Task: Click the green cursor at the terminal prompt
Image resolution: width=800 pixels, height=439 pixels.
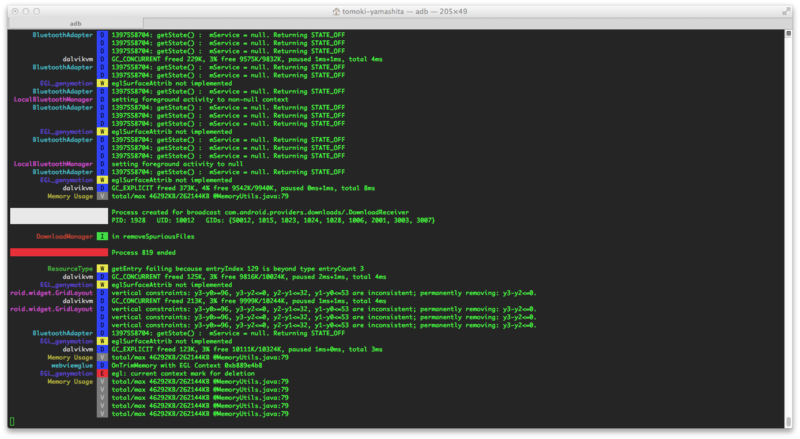Action: coord(12,422)
